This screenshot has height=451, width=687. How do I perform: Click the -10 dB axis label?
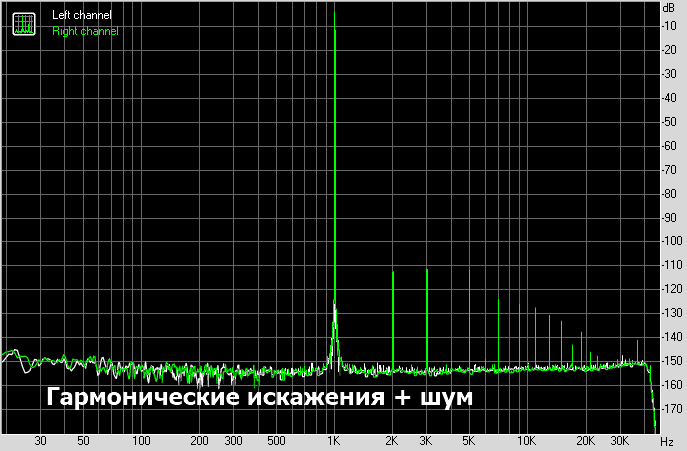[669, 26]
